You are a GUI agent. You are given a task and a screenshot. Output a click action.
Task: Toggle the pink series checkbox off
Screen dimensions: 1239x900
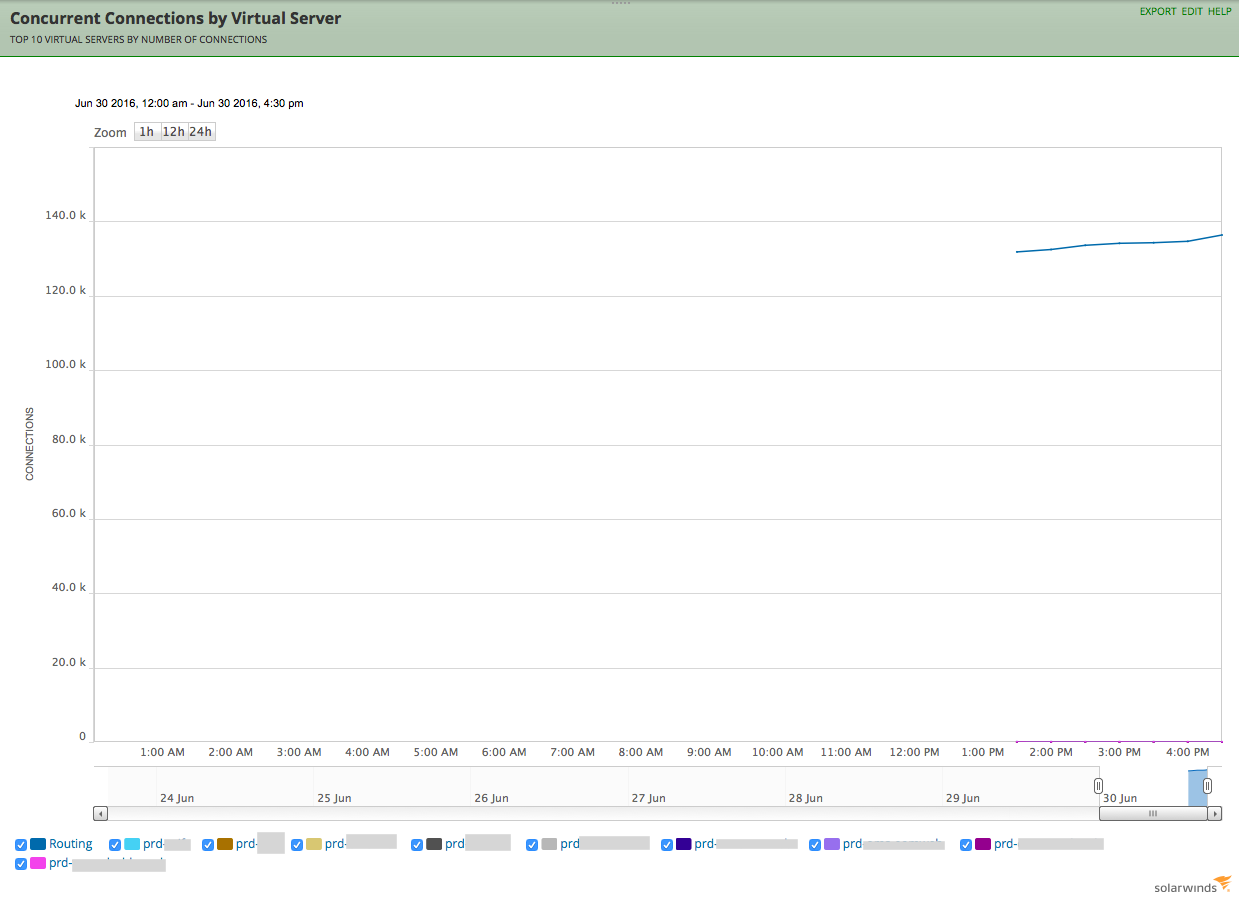(x=21, y=864)
